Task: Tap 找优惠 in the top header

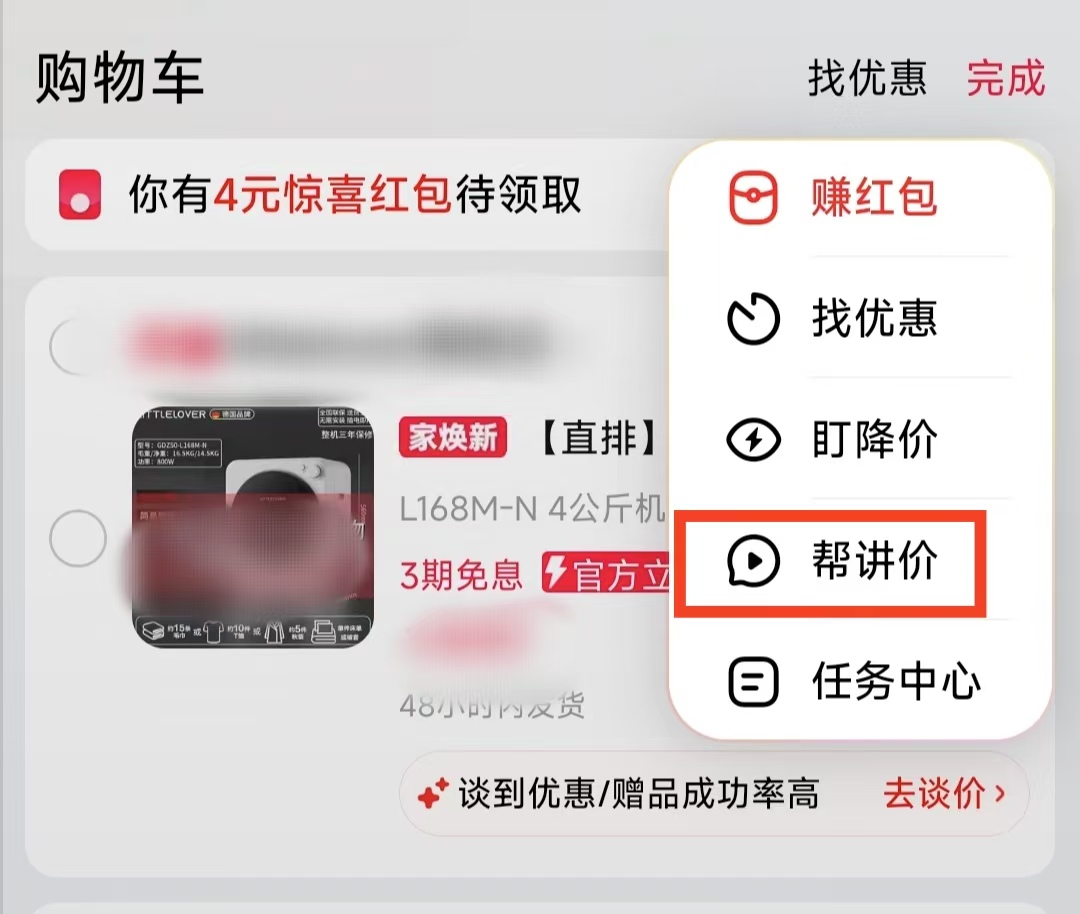Action: (x=867, y=78)
